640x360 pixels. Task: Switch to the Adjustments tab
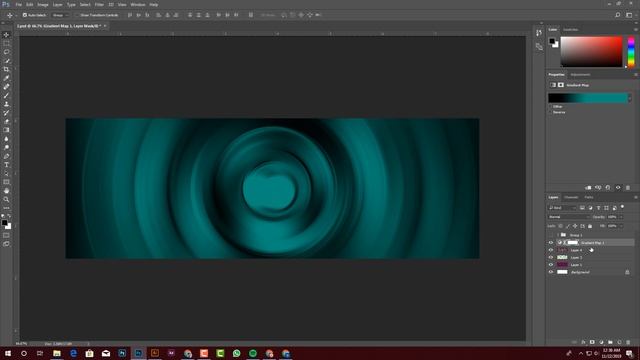580,75
